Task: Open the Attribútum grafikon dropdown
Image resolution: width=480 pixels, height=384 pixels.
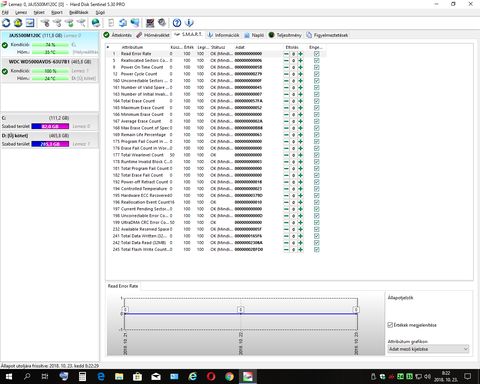Action: (429, 349)
